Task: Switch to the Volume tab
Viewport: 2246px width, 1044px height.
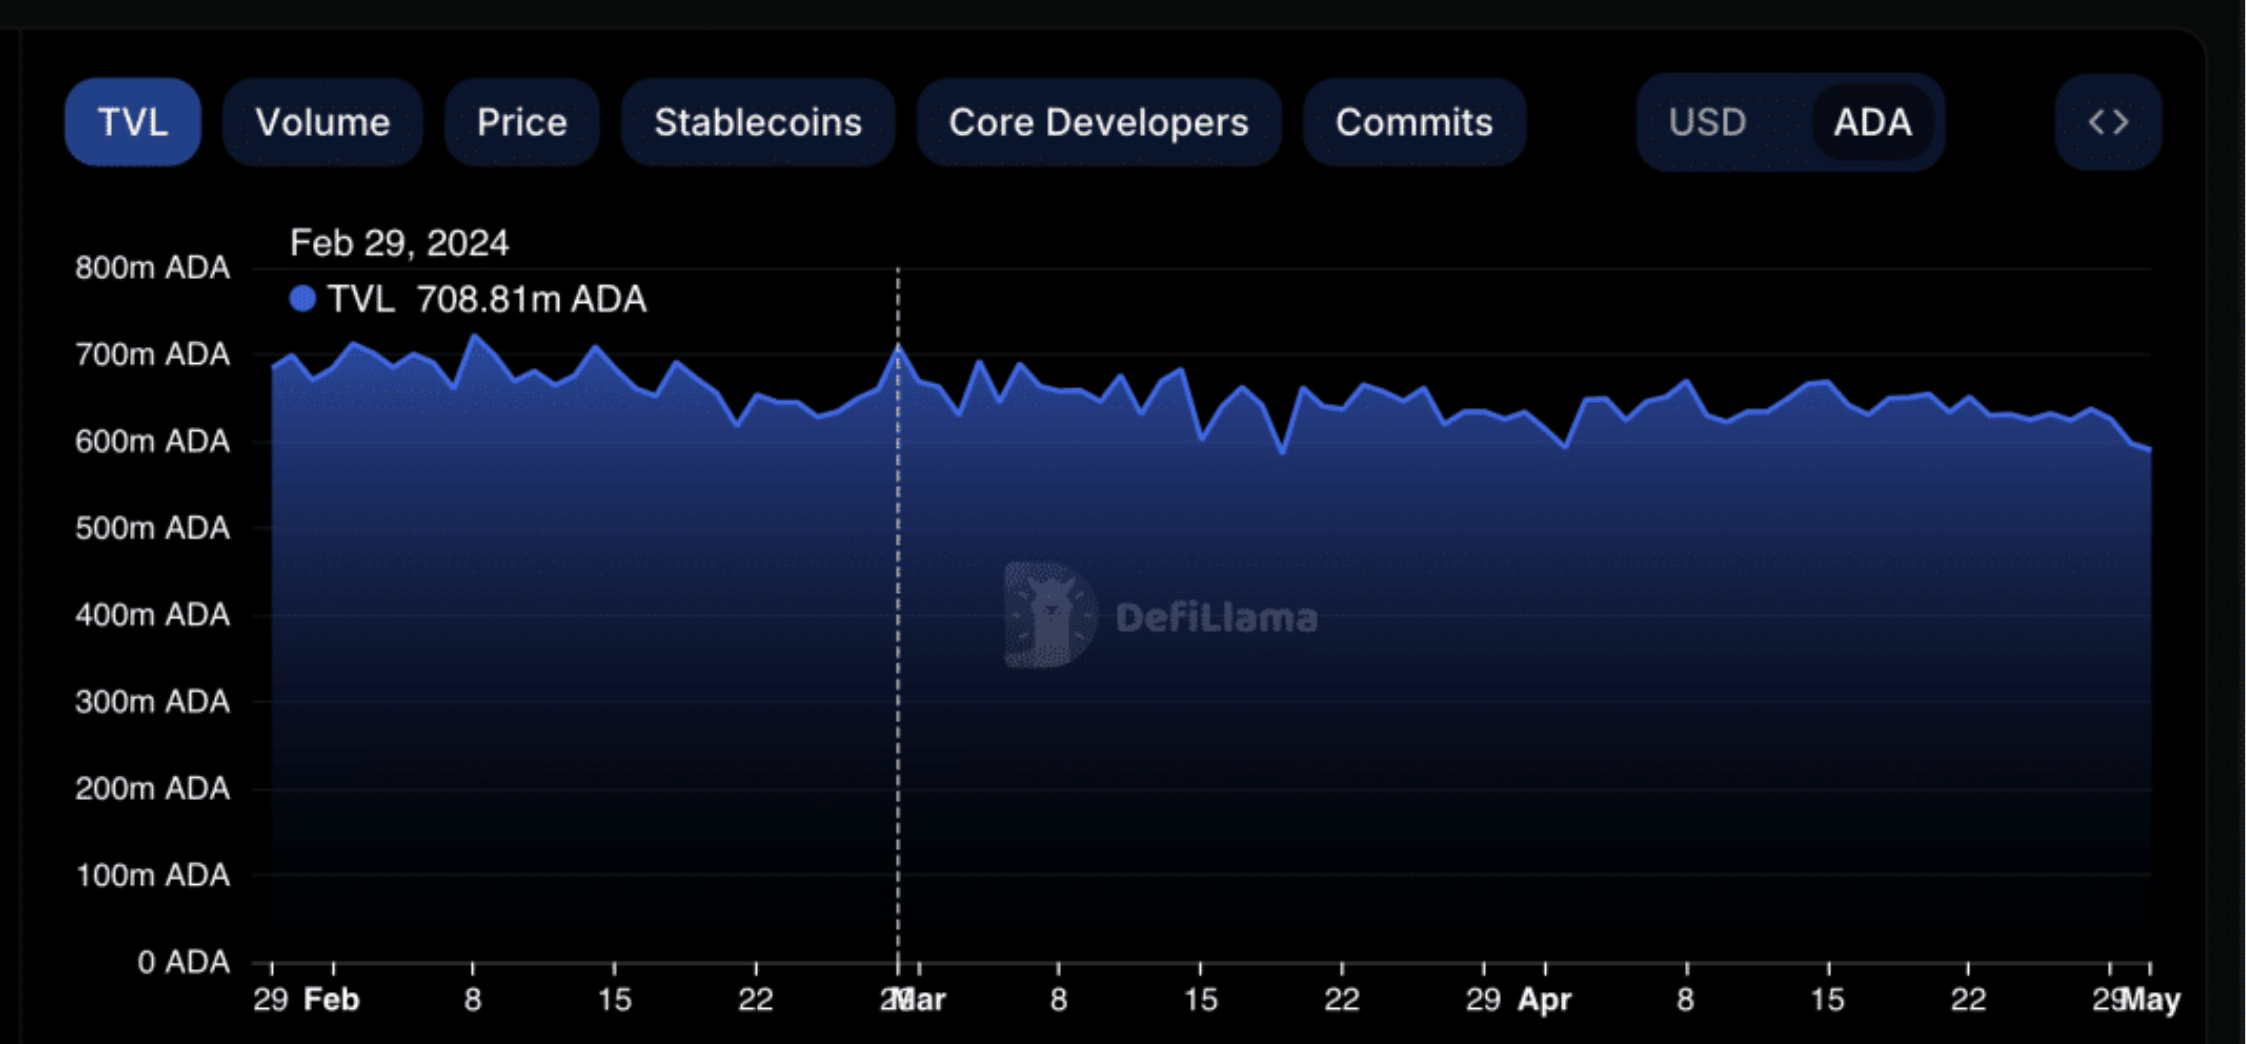Action: [x=322, y=122]
